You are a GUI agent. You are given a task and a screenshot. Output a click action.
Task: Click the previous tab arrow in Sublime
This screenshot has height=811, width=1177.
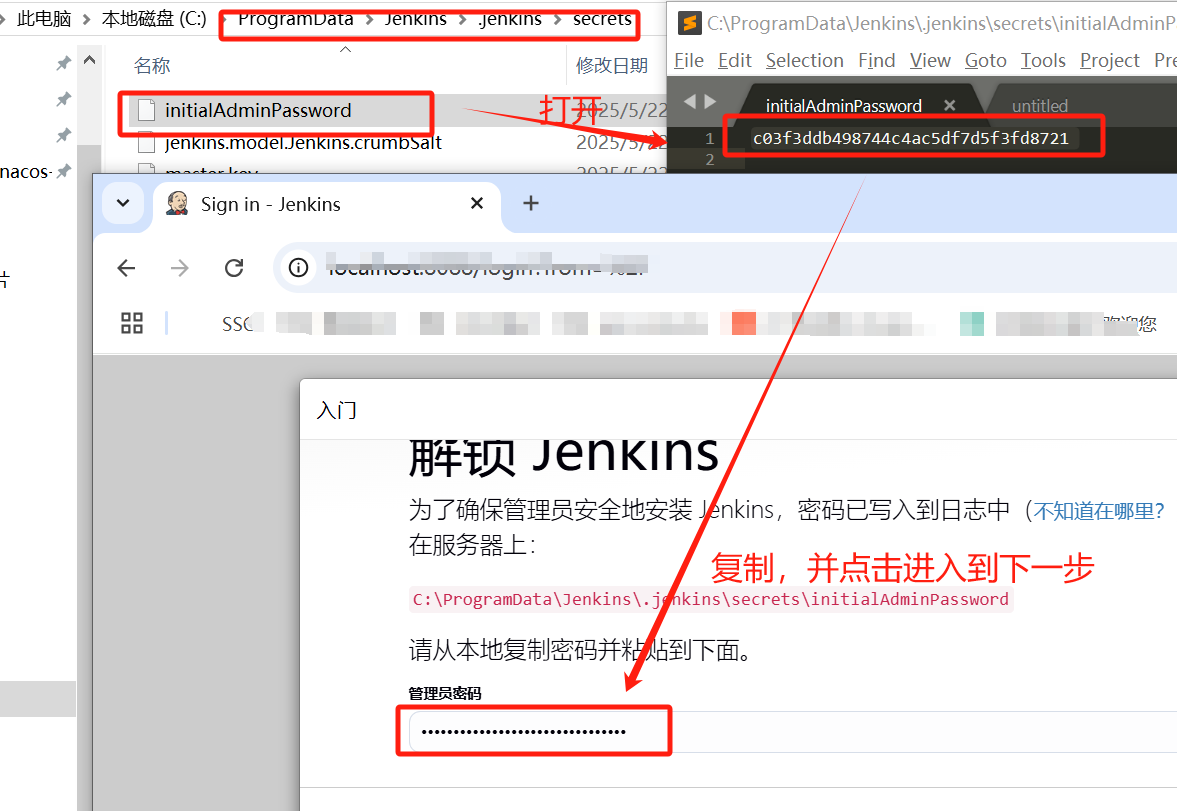(690, 101)
